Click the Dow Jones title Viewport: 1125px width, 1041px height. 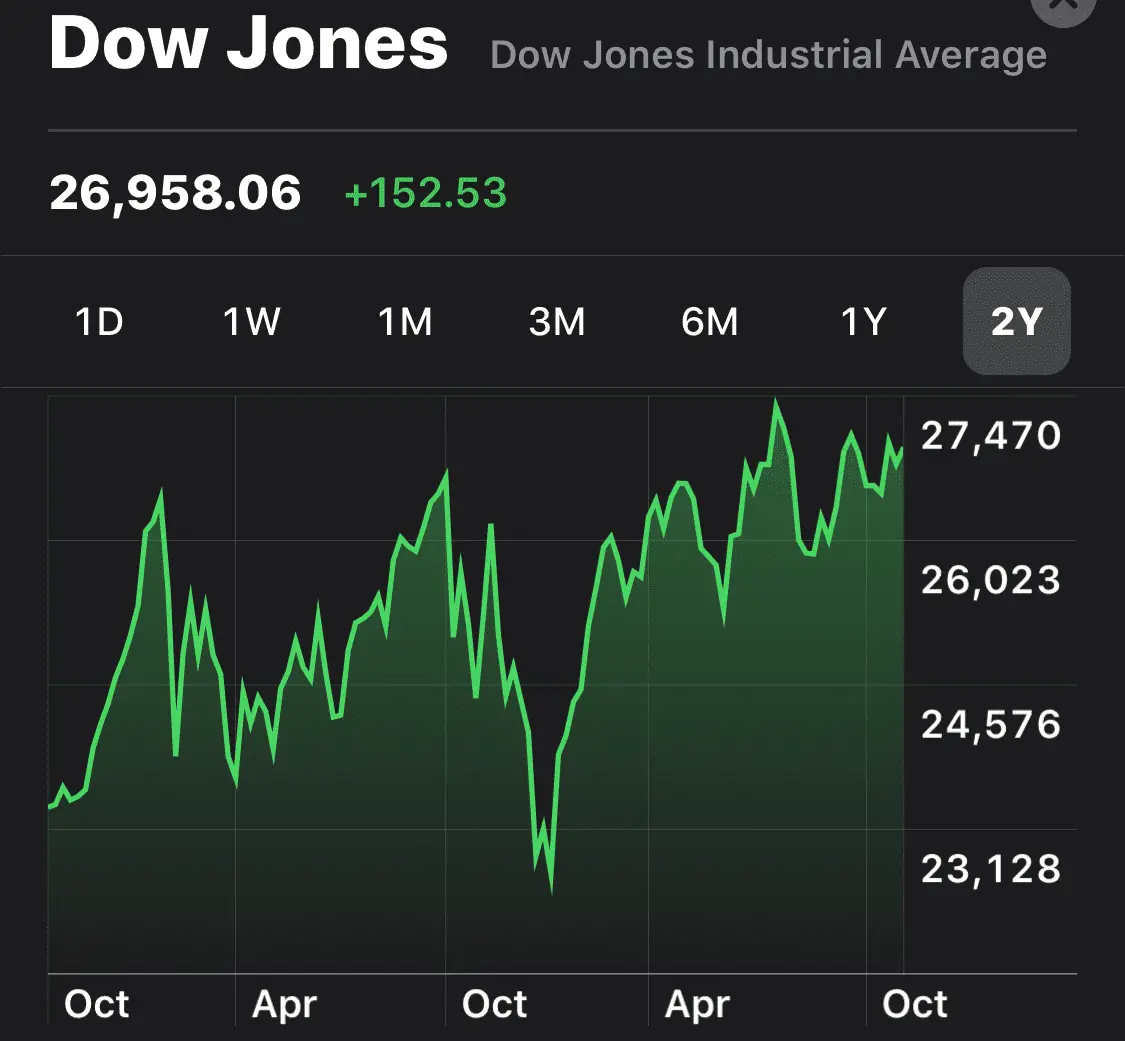click(x=248, y=44)
